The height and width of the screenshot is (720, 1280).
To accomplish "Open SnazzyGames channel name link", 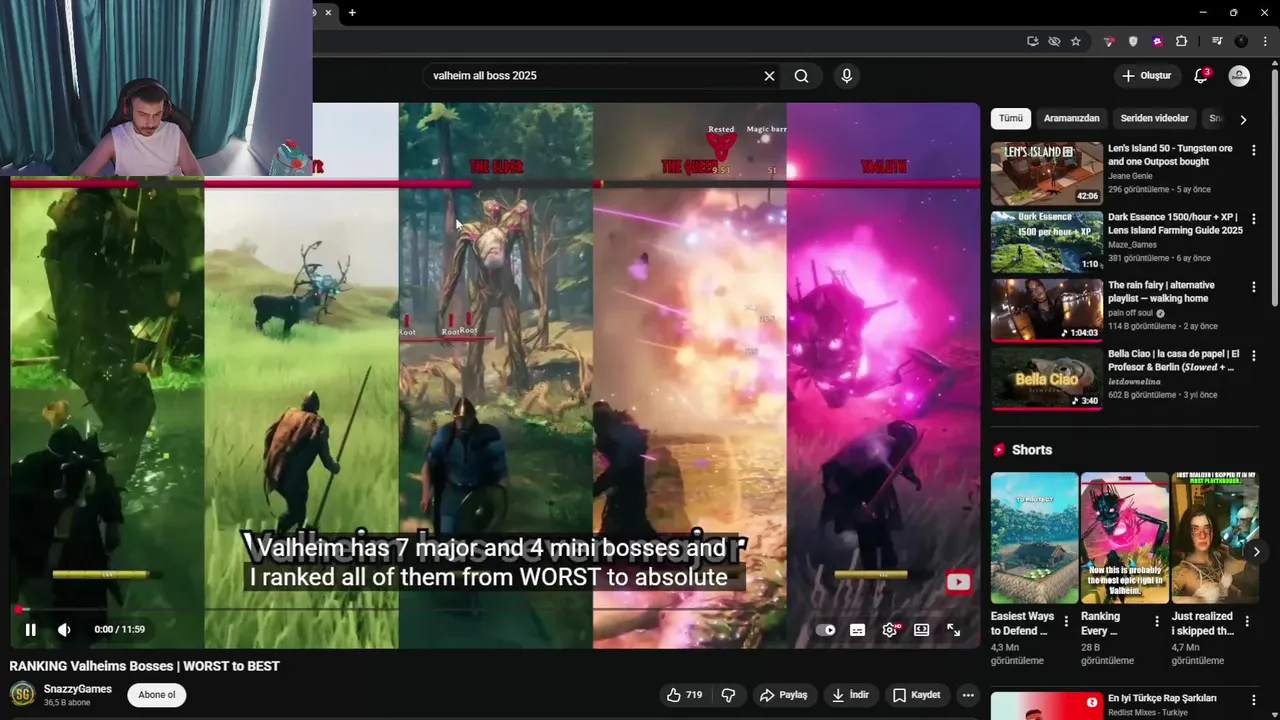I will pos(78,689).
